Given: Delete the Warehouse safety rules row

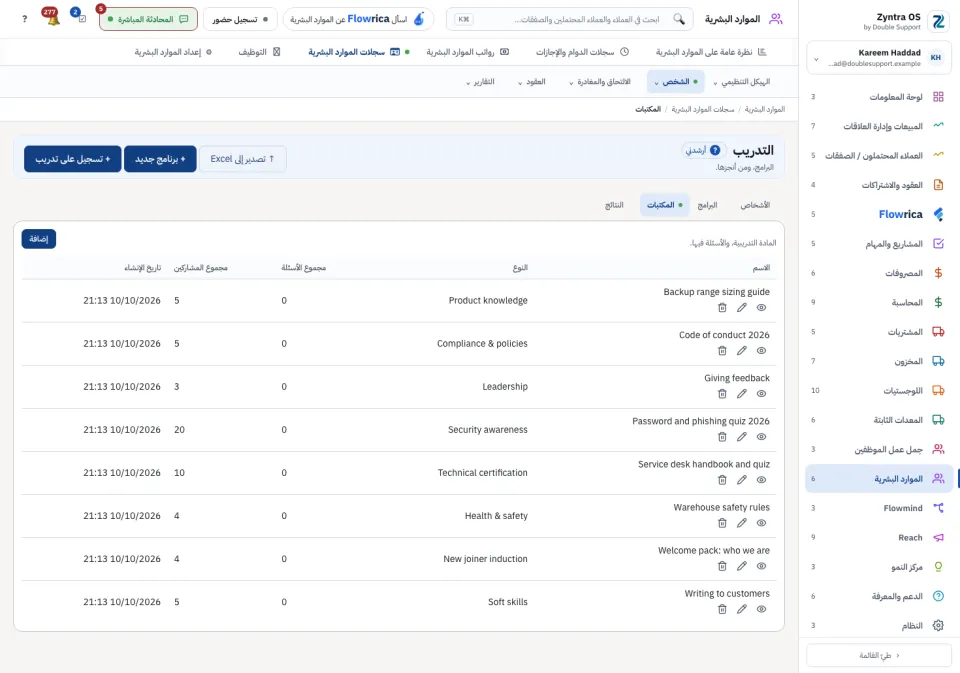Looking at the screenshot, I should (722, 523).
